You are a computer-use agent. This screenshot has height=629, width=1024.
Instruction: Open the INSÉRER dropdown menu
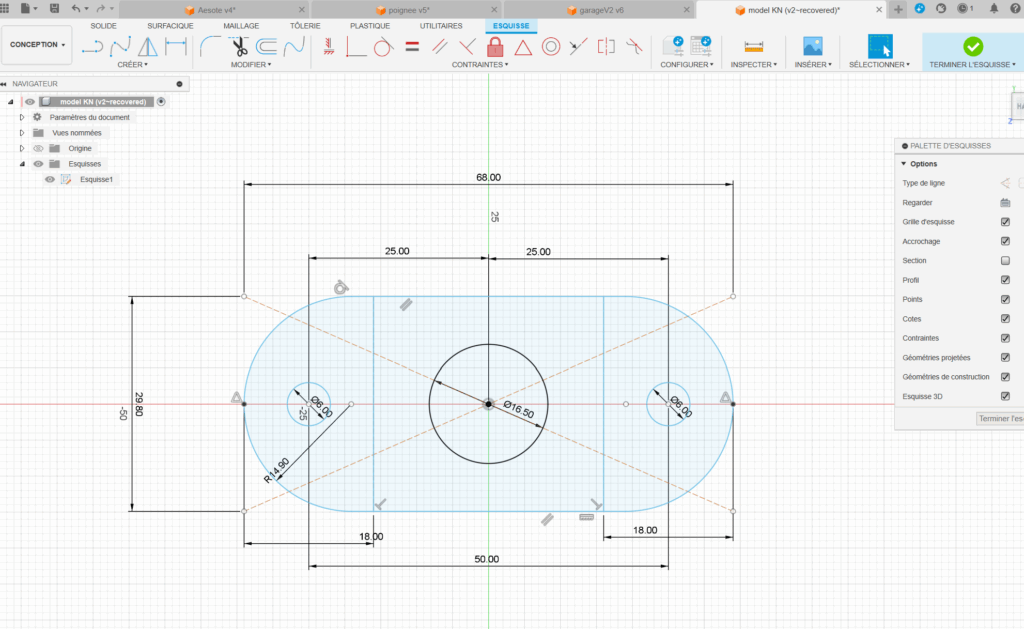click(813, 65)
